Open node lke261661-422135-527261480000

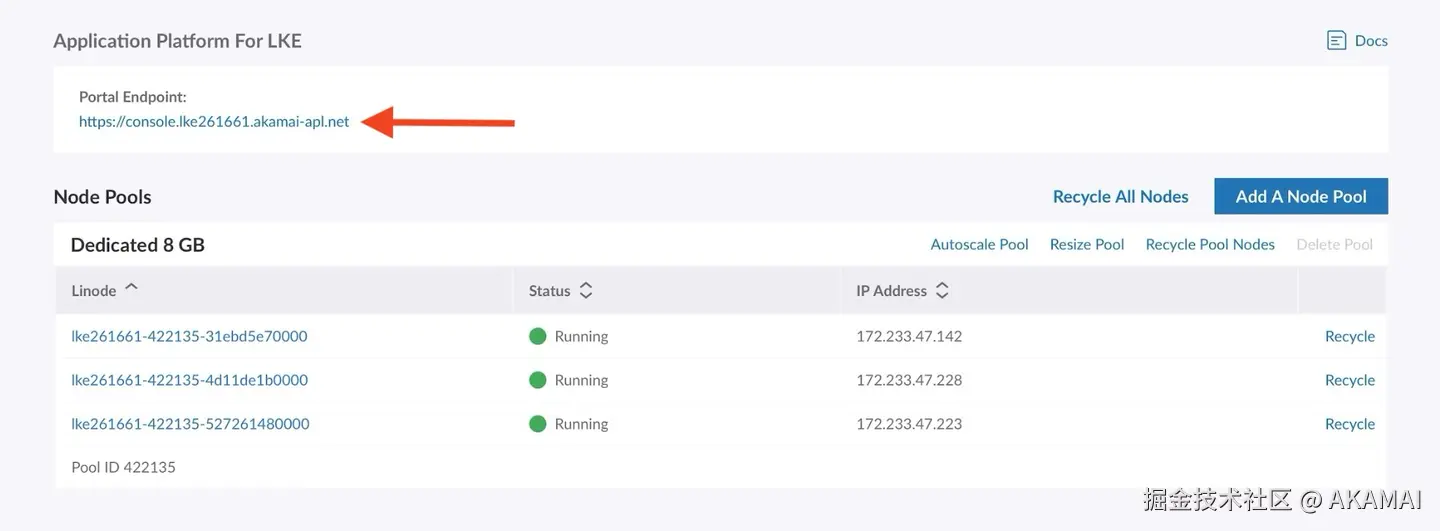tap(190, 424)
